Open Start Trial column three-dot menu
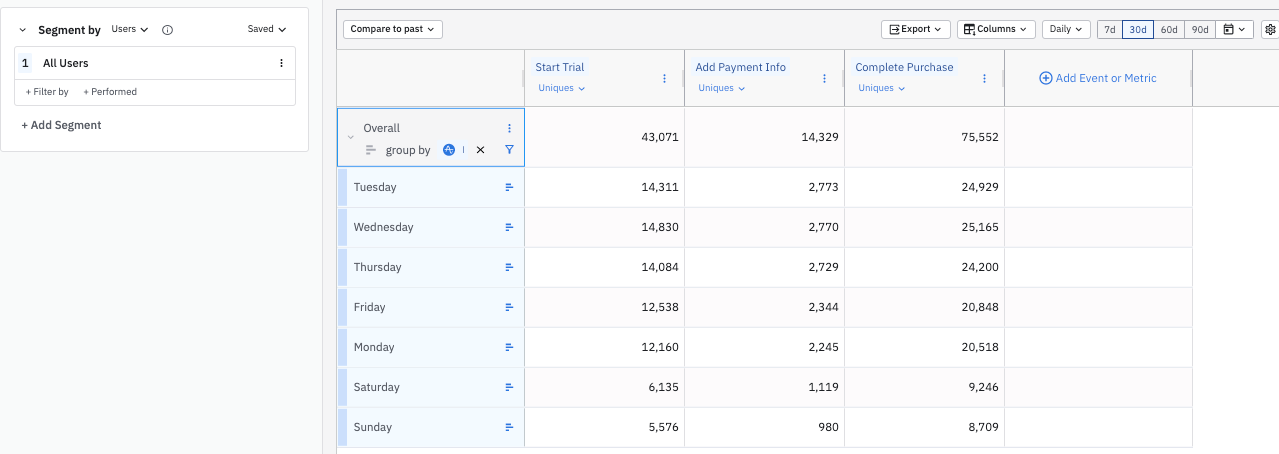Viewport: 1279px width, 454px height. [x=664, y=78]
